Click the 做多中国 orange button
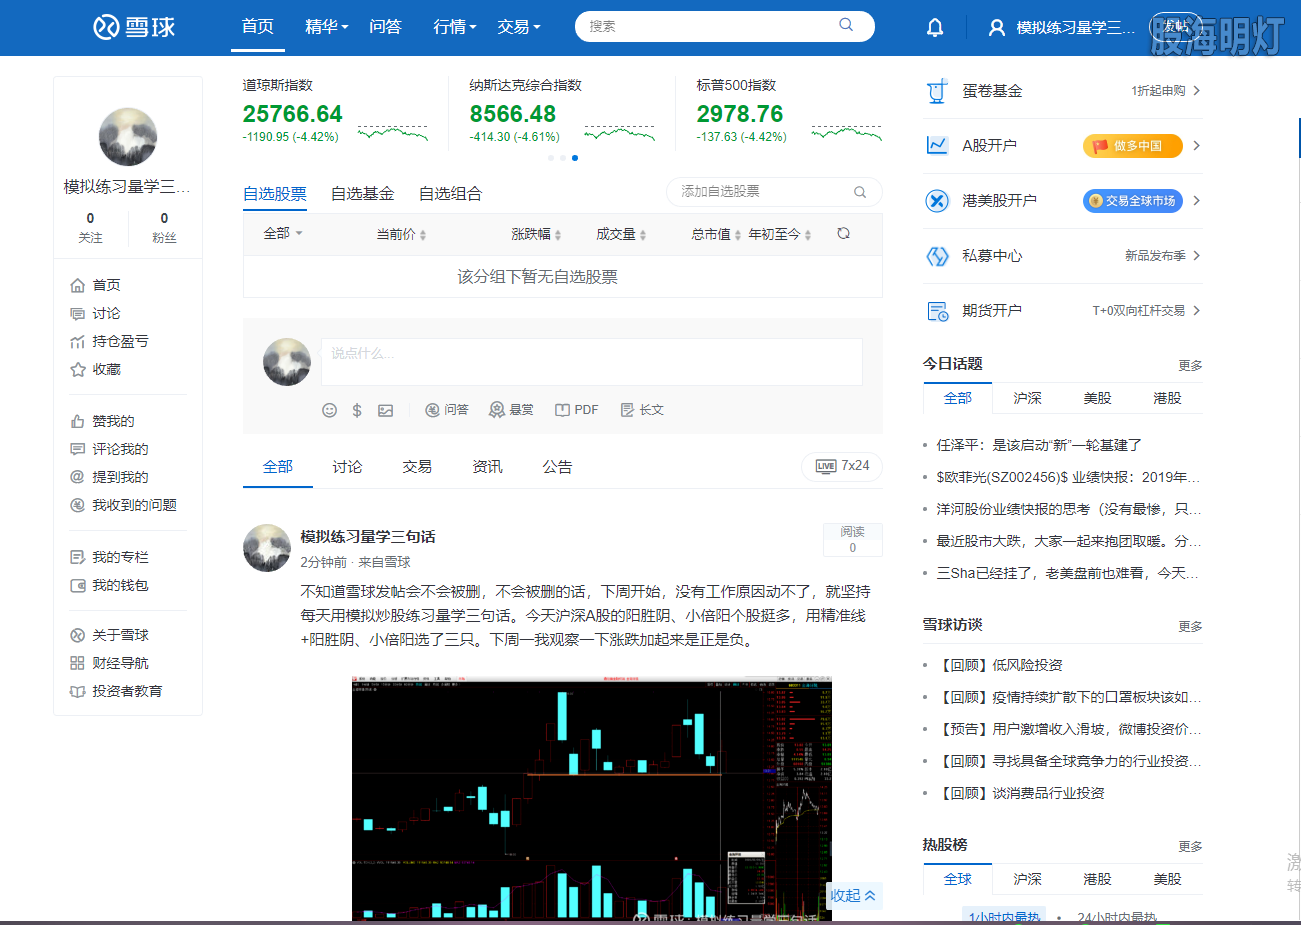1301x925 pixels. [x=1132, y=146]
